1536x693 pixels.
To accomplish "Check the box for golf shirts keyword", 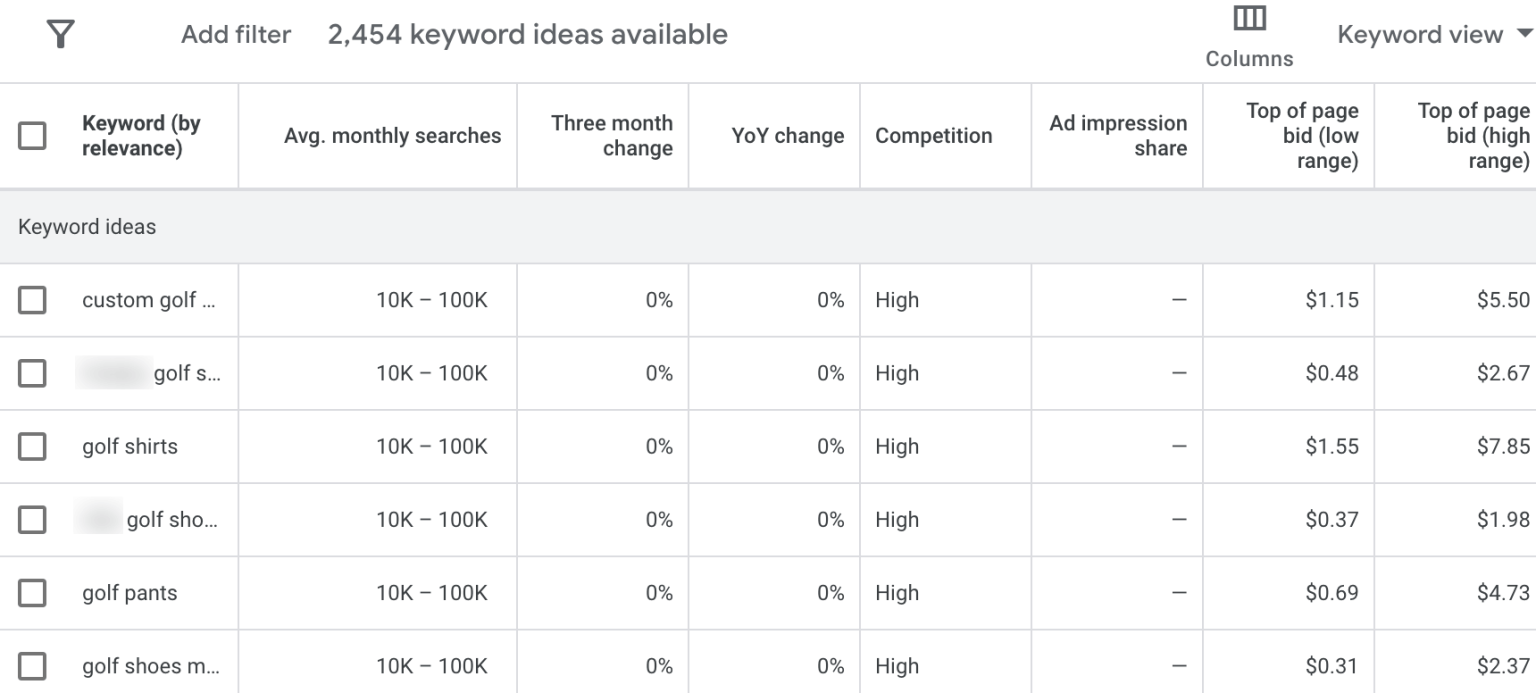I will pyautogui.click(x=32, y=446).
